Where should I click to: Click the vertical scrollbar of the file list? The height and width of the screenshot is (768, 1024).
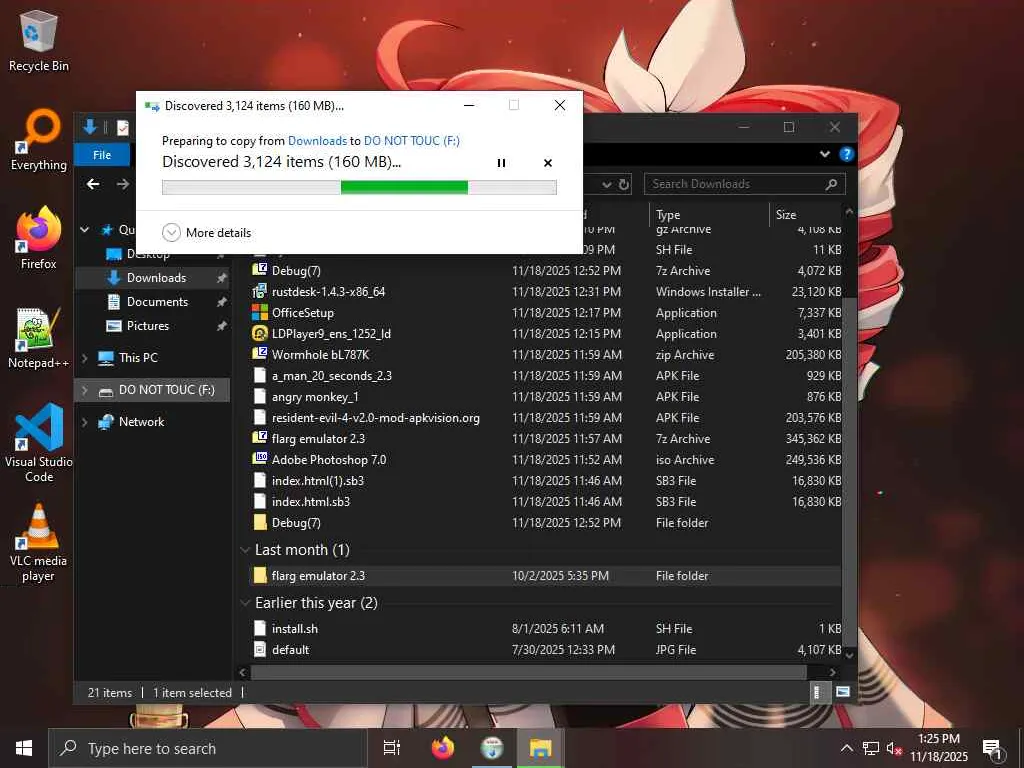pyautogui.click(x=849, y=470)
